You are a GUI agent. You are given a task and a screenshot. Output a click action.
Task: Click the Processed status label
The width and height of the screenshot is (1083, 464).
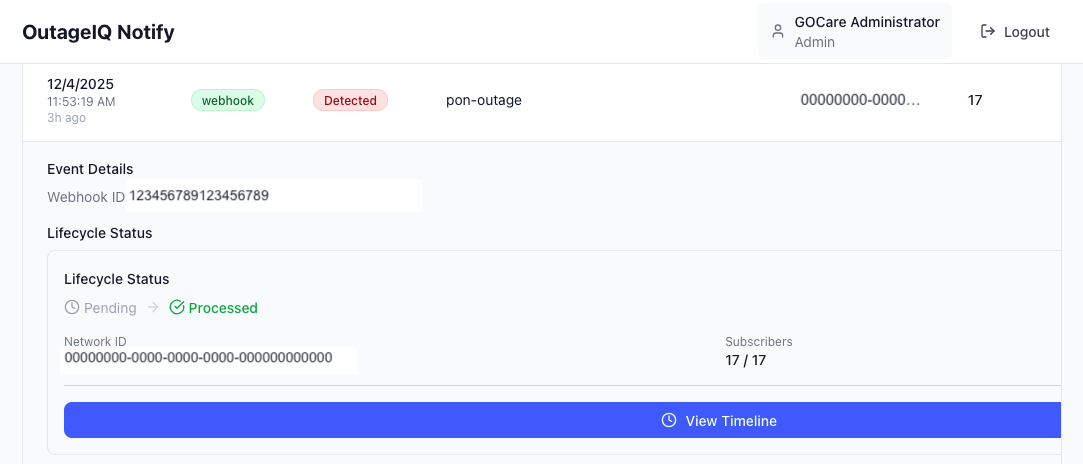coord(223,308)
